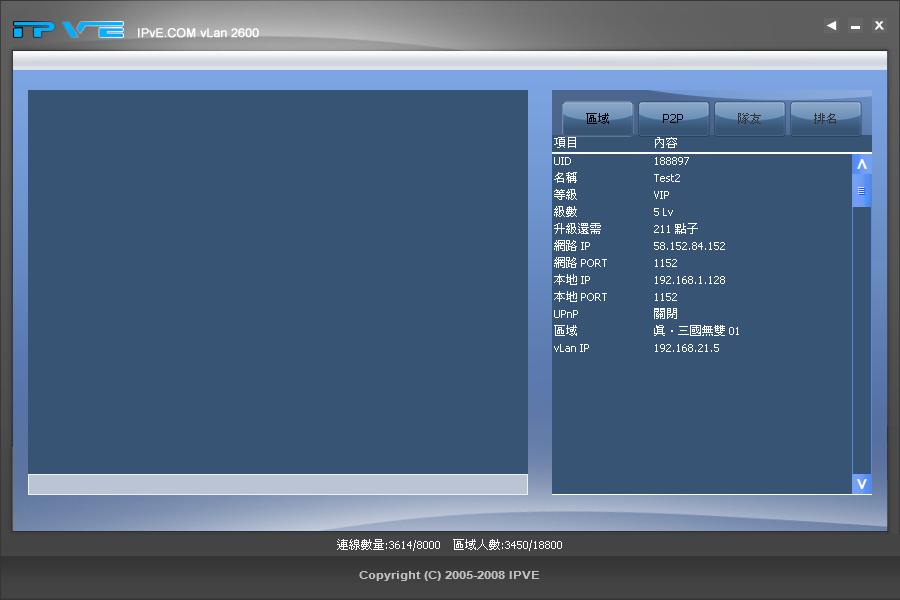The image size is (900, 600).
Task: Minimize the IPvE window
Action: (855, 26)
